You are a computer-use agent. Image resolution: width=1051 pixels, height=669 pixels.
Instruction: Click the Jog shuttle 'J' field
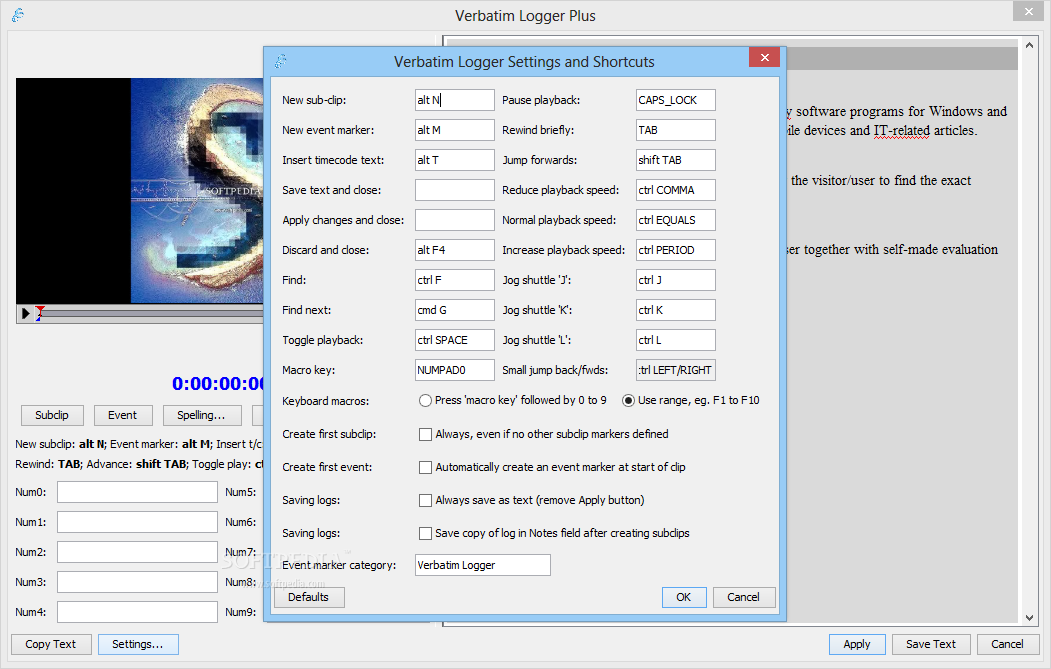[x=676, y=280]
